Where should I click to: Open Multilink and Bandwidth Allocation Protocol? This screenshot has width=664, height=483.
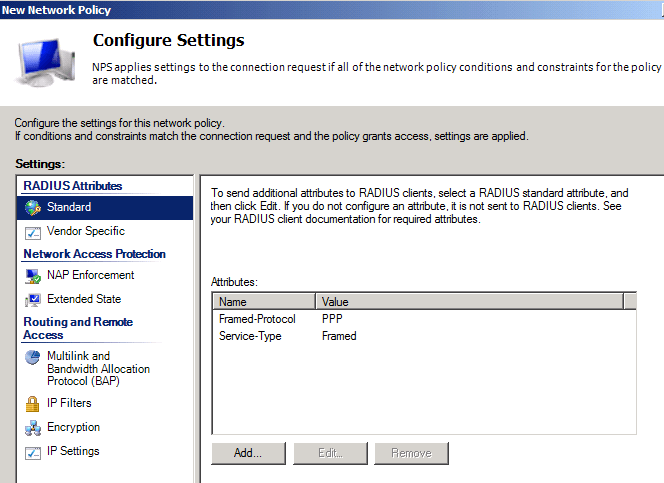(98, 369)
